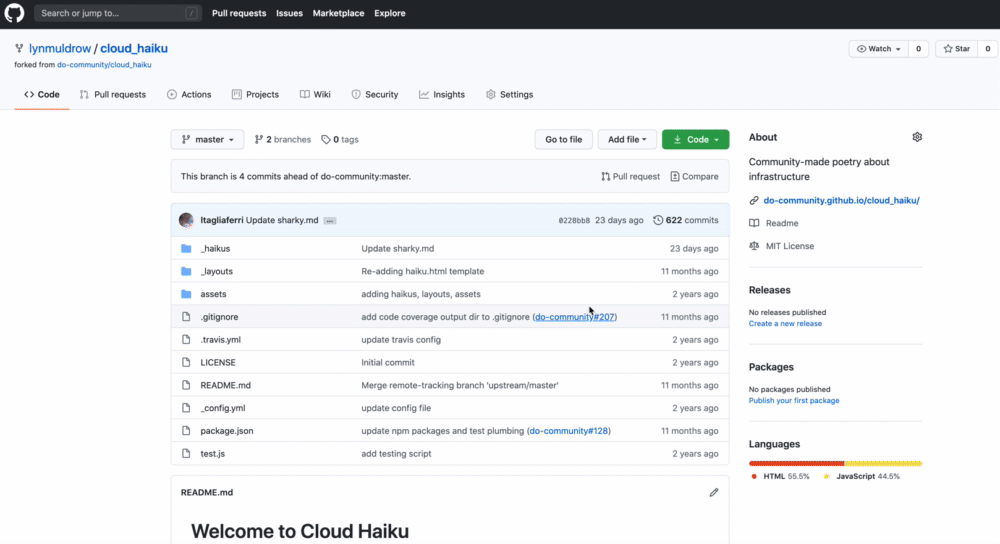Click the README.md file icon
Screen dimensions: 1000x544
pos(186,385)
